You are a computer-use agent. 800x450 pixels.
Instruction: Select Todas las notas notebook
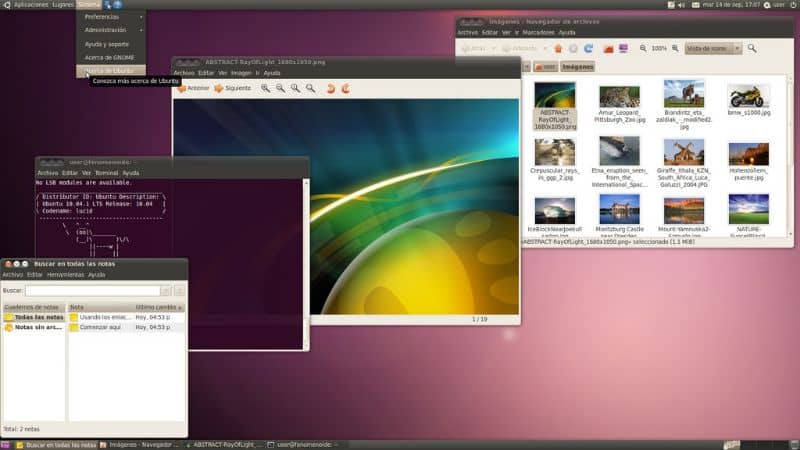click(34, 317)
